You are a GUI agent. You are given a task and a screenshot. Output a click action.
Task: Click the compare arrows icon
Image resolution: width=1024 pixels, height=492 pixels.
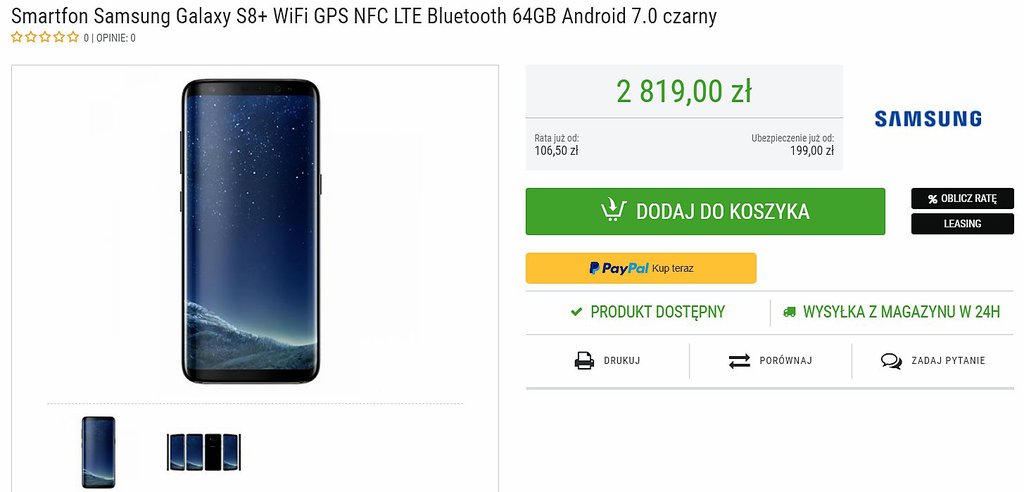[x=739, y=361]
